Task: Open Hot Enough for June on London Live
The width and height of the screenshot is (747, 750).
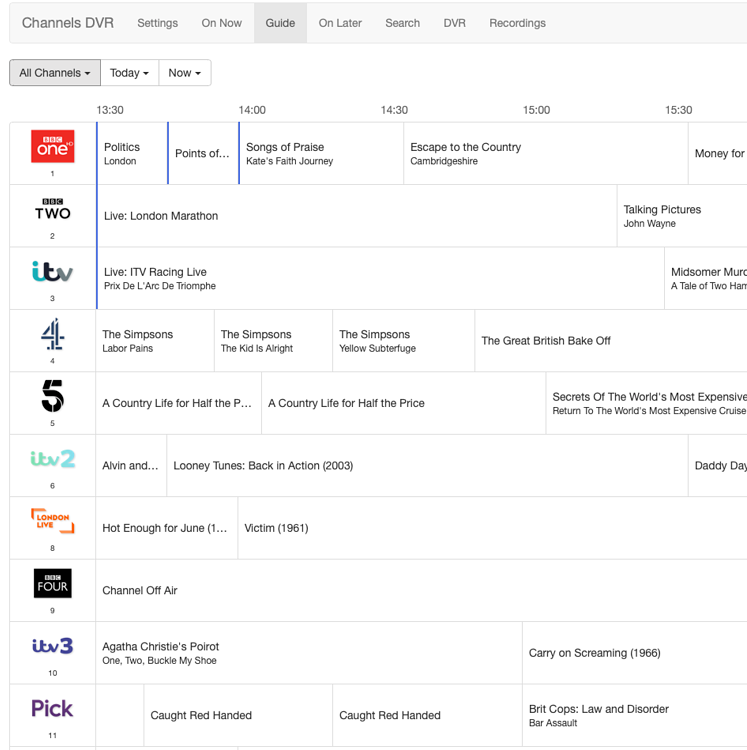Action: coord(166,528)
